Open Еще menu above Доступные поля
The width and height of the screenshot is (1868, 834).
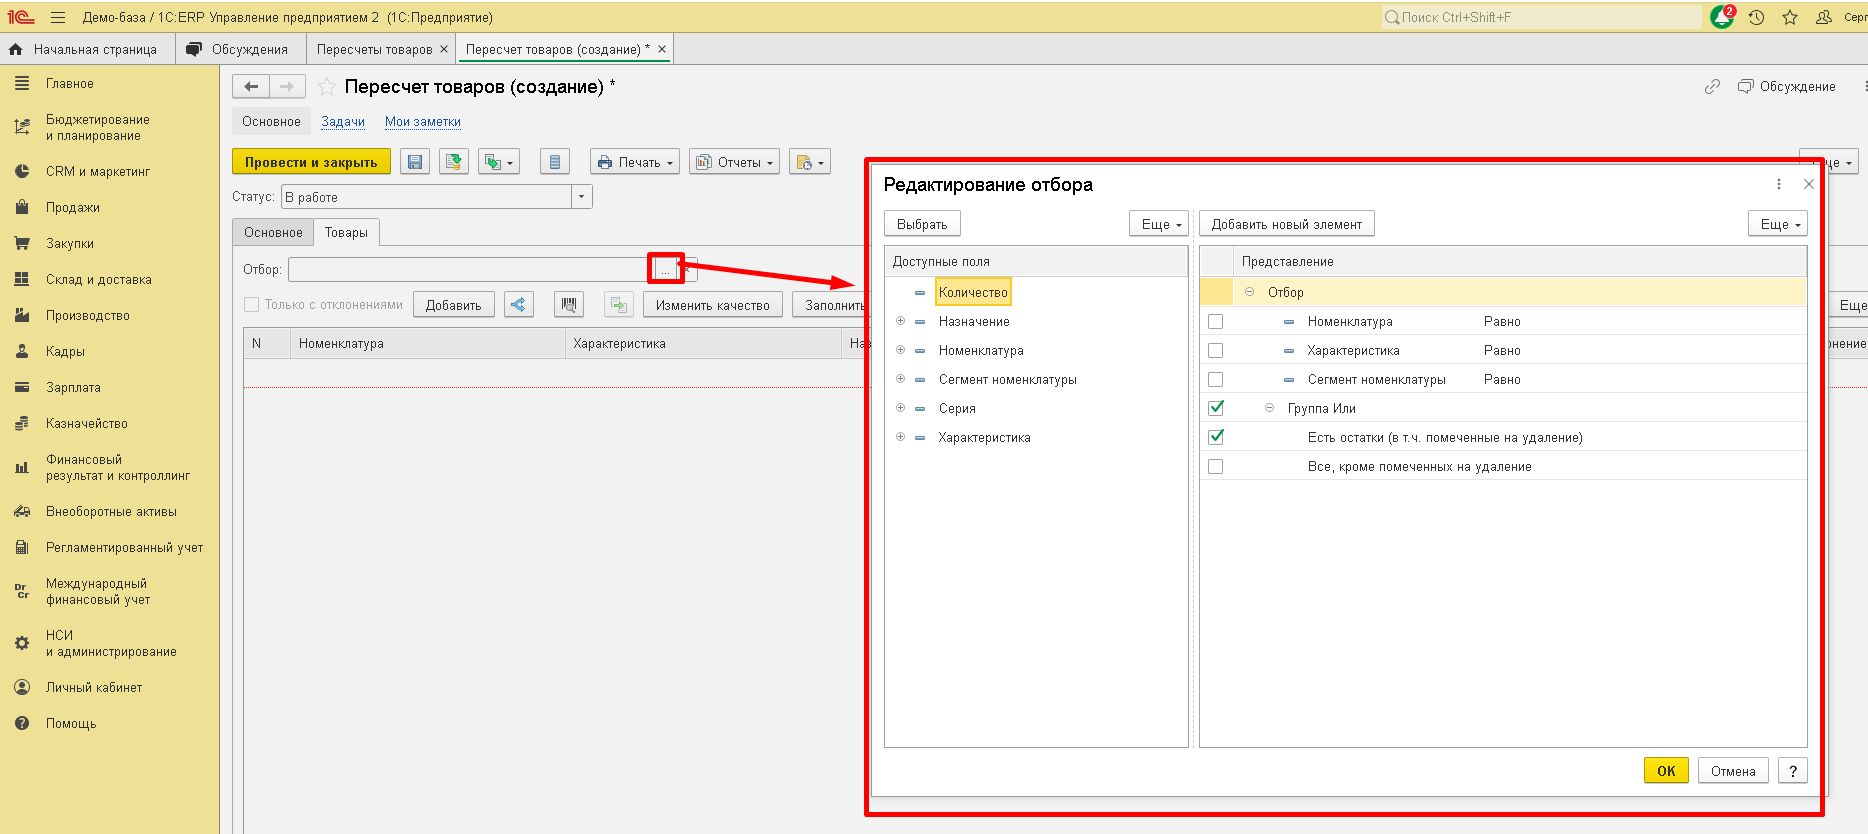[1159, 224]
